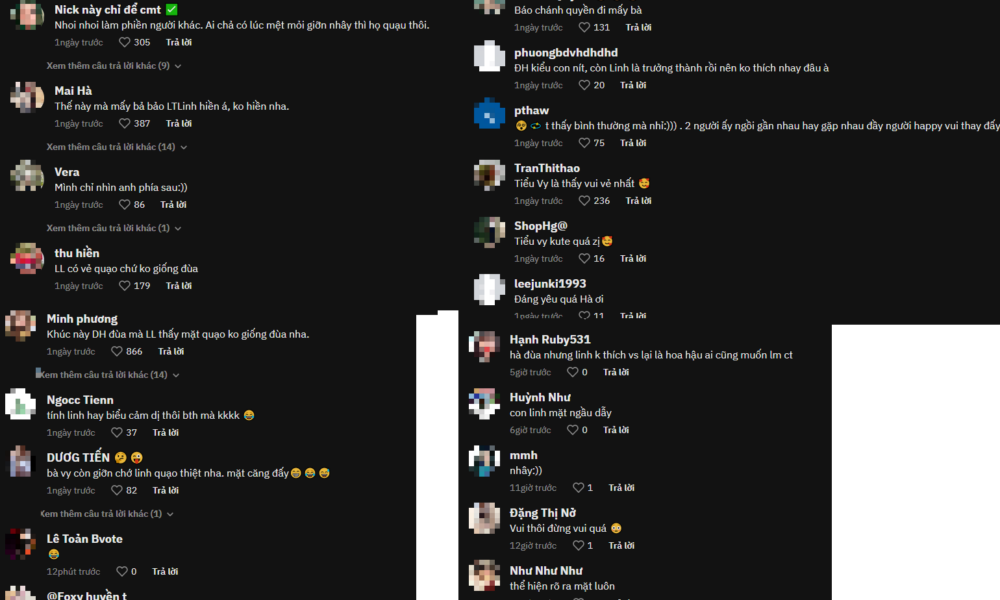Toggle like on Ngocc Tienn's comment
This screenshot has width=1000, height=600.
pos(117,432)
